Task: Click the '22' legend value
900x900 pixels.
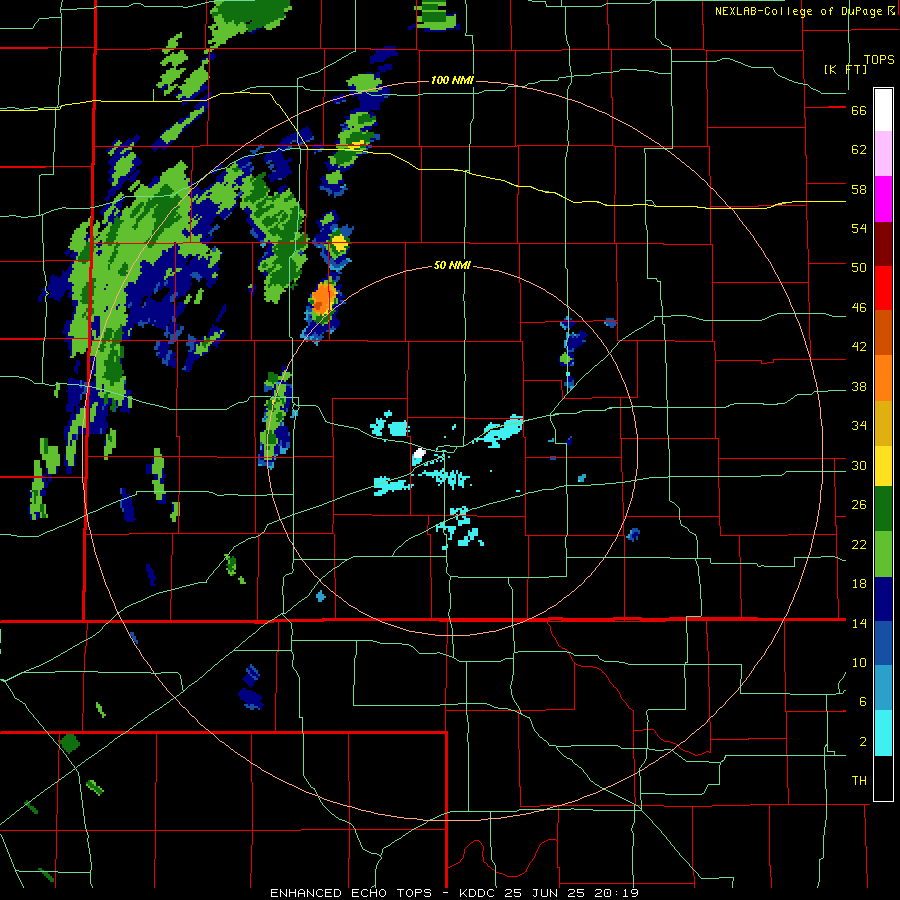Action: [859, 545]
